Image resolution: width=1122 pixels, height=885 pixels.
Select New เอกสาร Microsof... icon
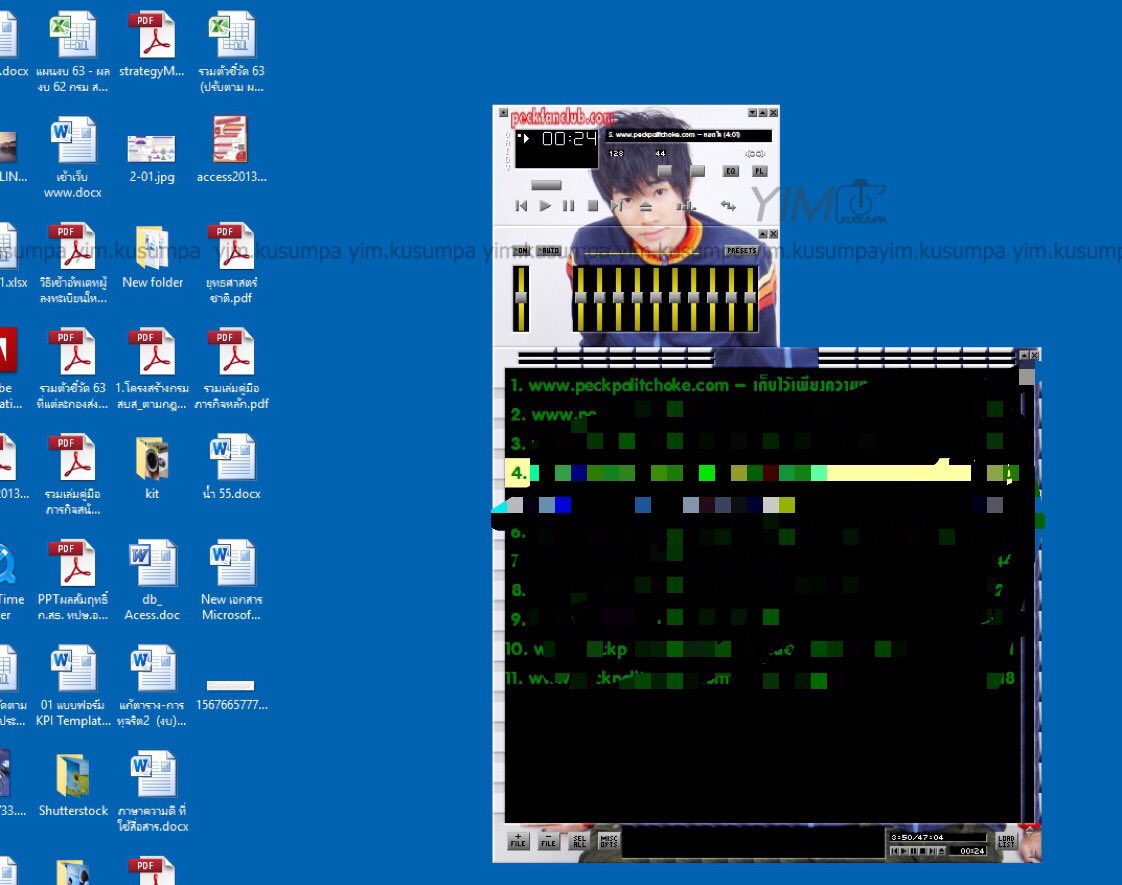231,580
